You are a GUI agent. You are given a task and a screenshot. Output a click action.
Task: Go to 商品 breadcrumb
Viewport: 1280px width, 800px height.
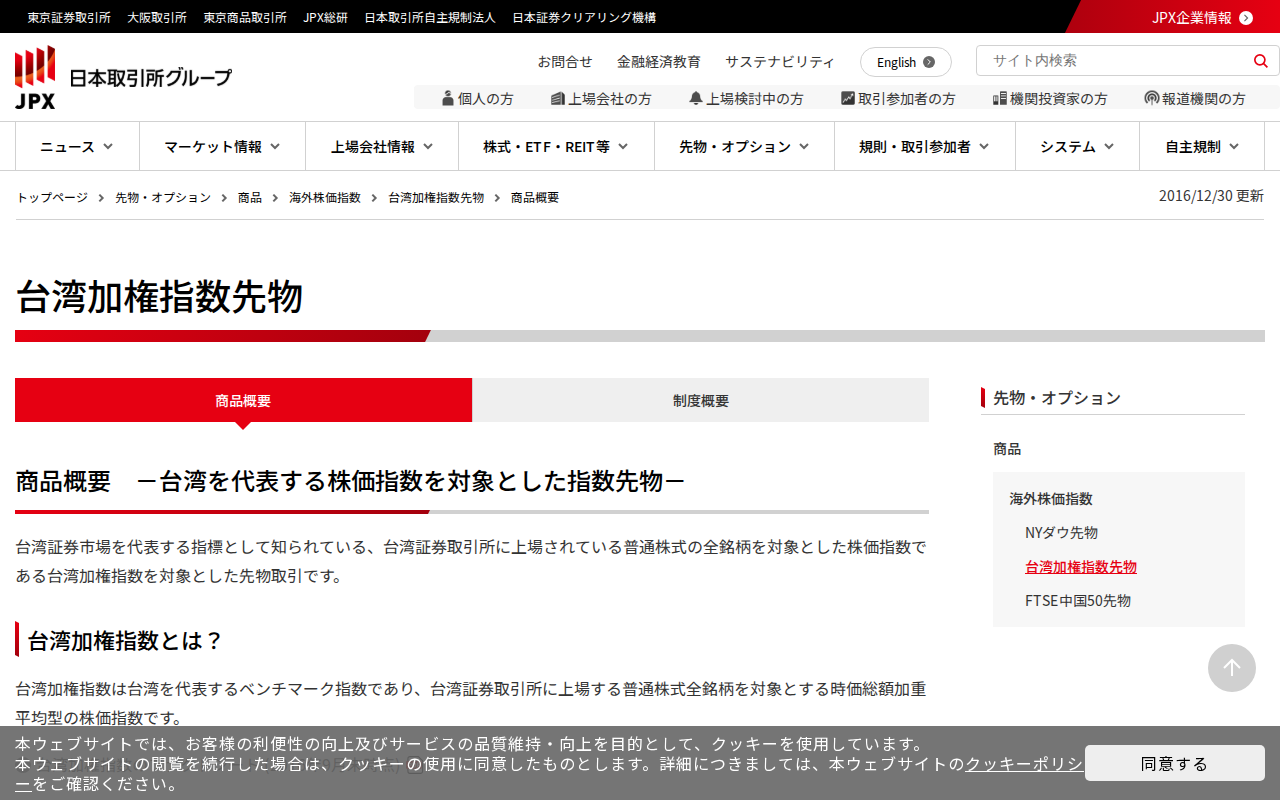click(250, 198)
